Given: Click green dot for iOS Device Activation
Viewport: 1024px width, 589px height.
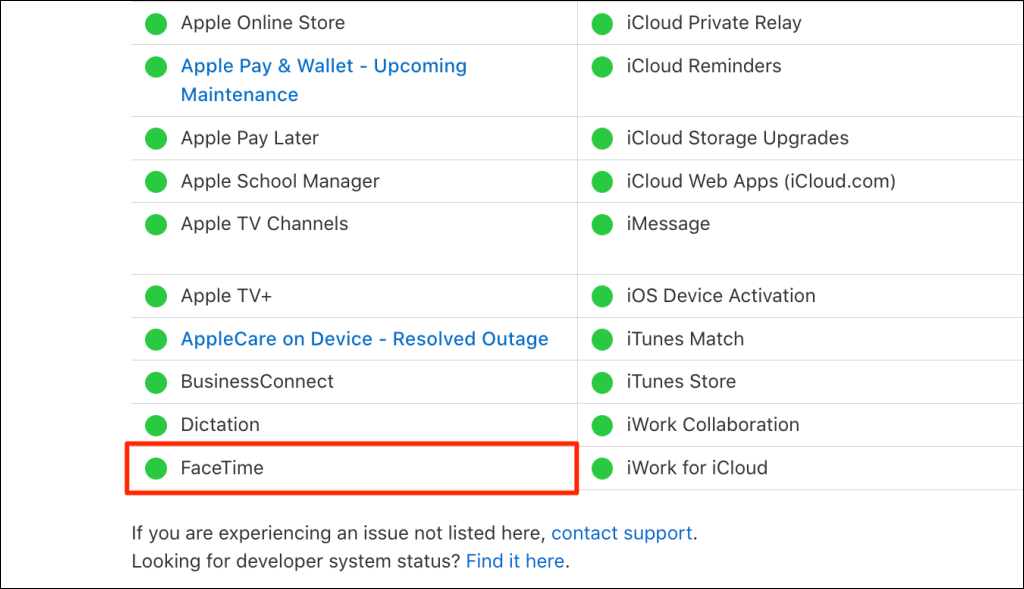Looking at the screenshot, I should 602,296.
